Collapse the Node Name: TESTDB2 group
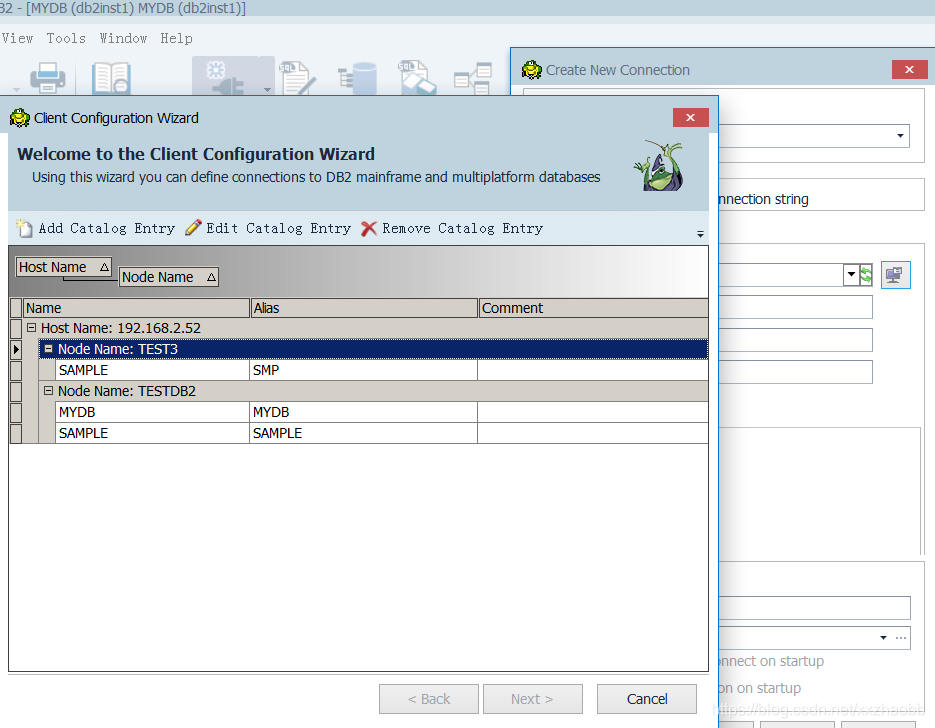Screen dimensions: 935x728 coord(48,391)
